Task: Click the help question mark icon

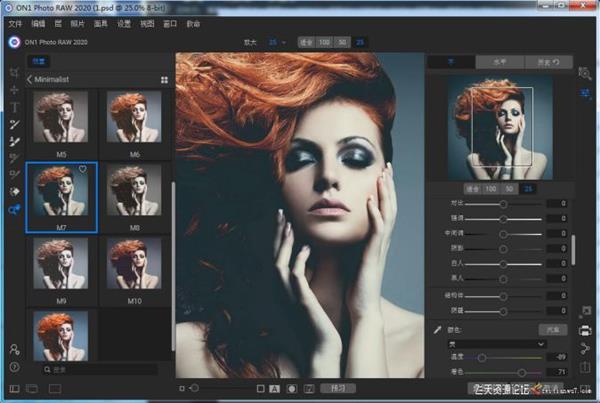Action: pyautogui.click(x=14, y=367)
